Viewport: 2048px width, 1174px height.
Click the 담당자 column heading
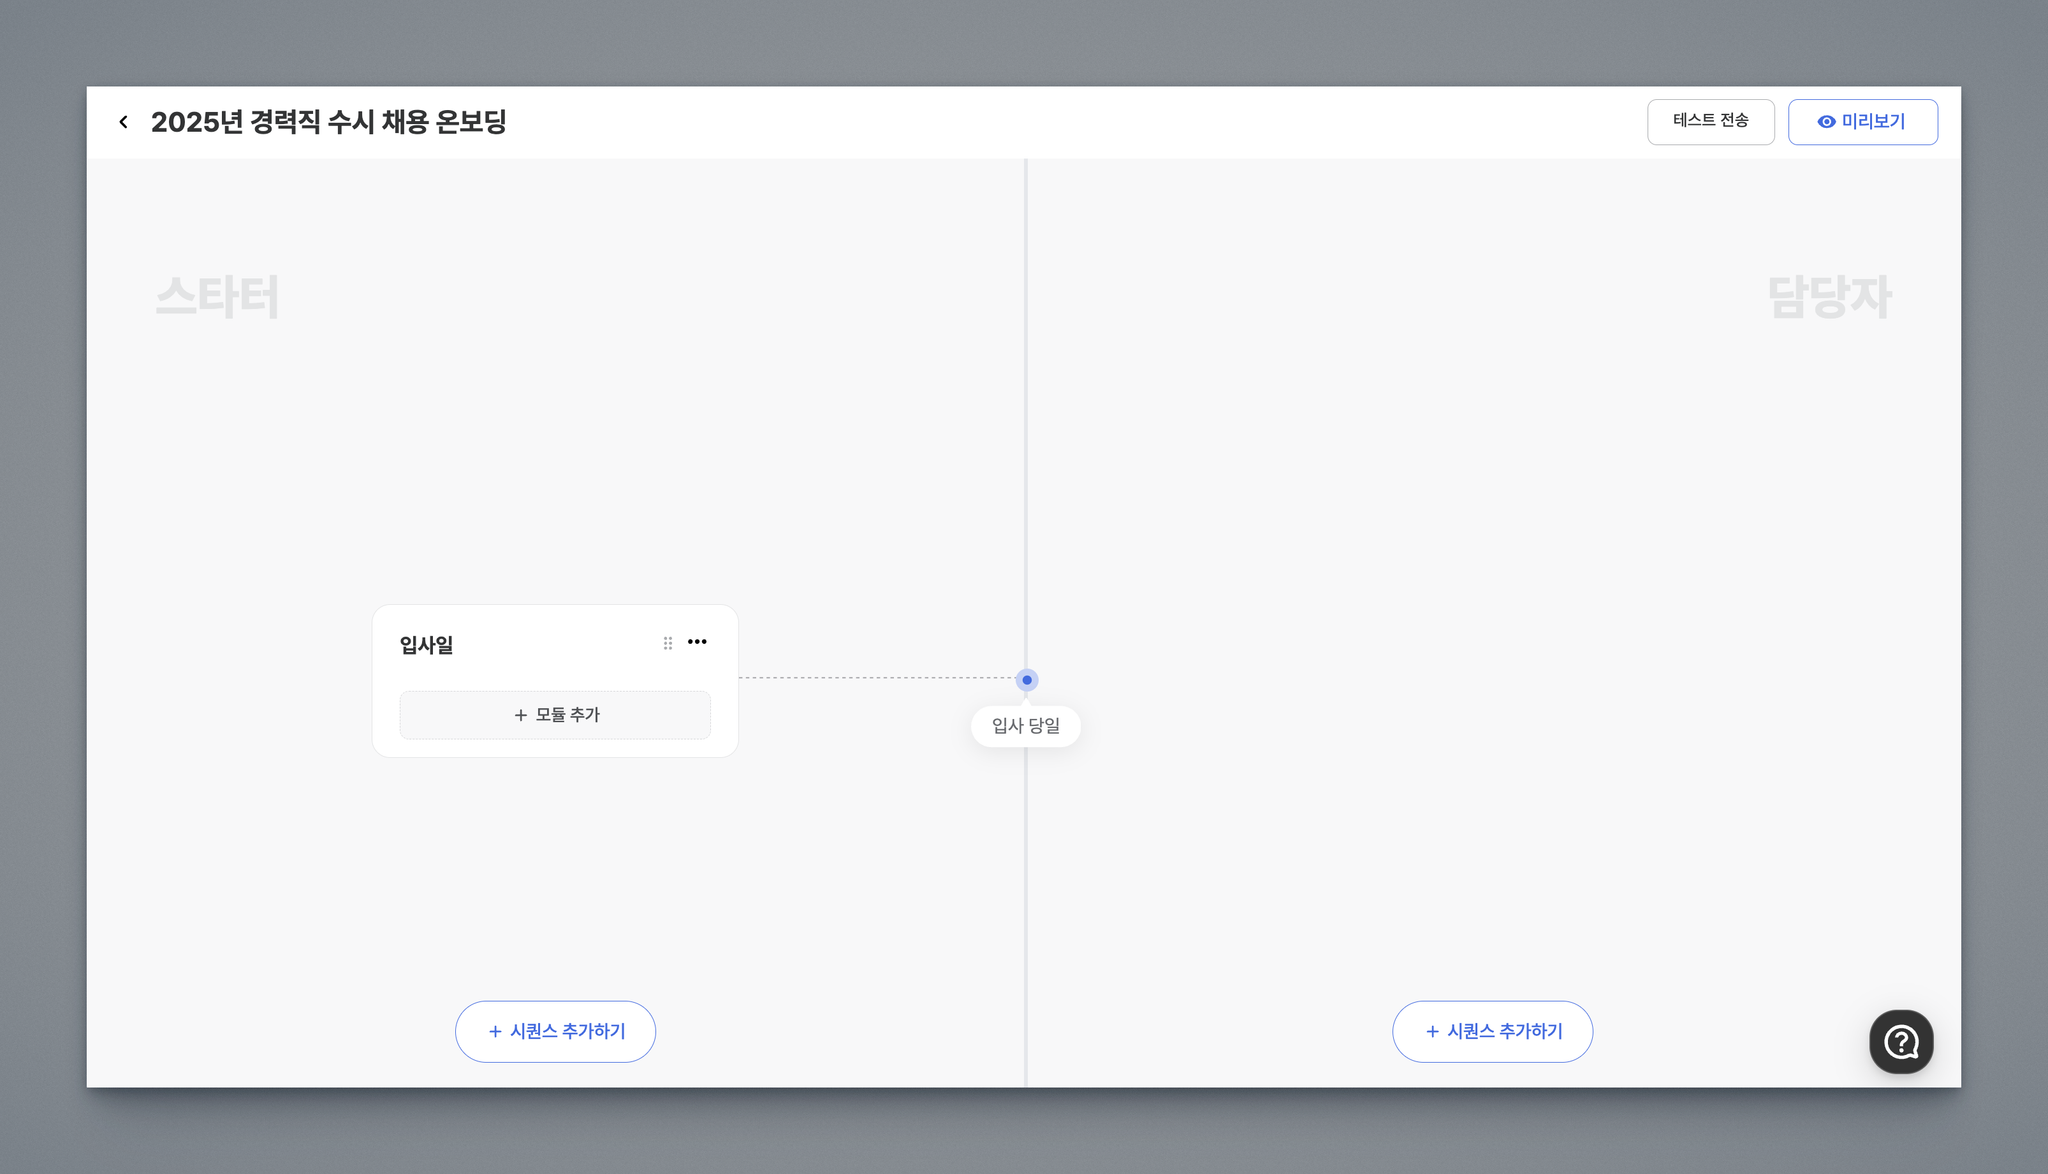1829,297
